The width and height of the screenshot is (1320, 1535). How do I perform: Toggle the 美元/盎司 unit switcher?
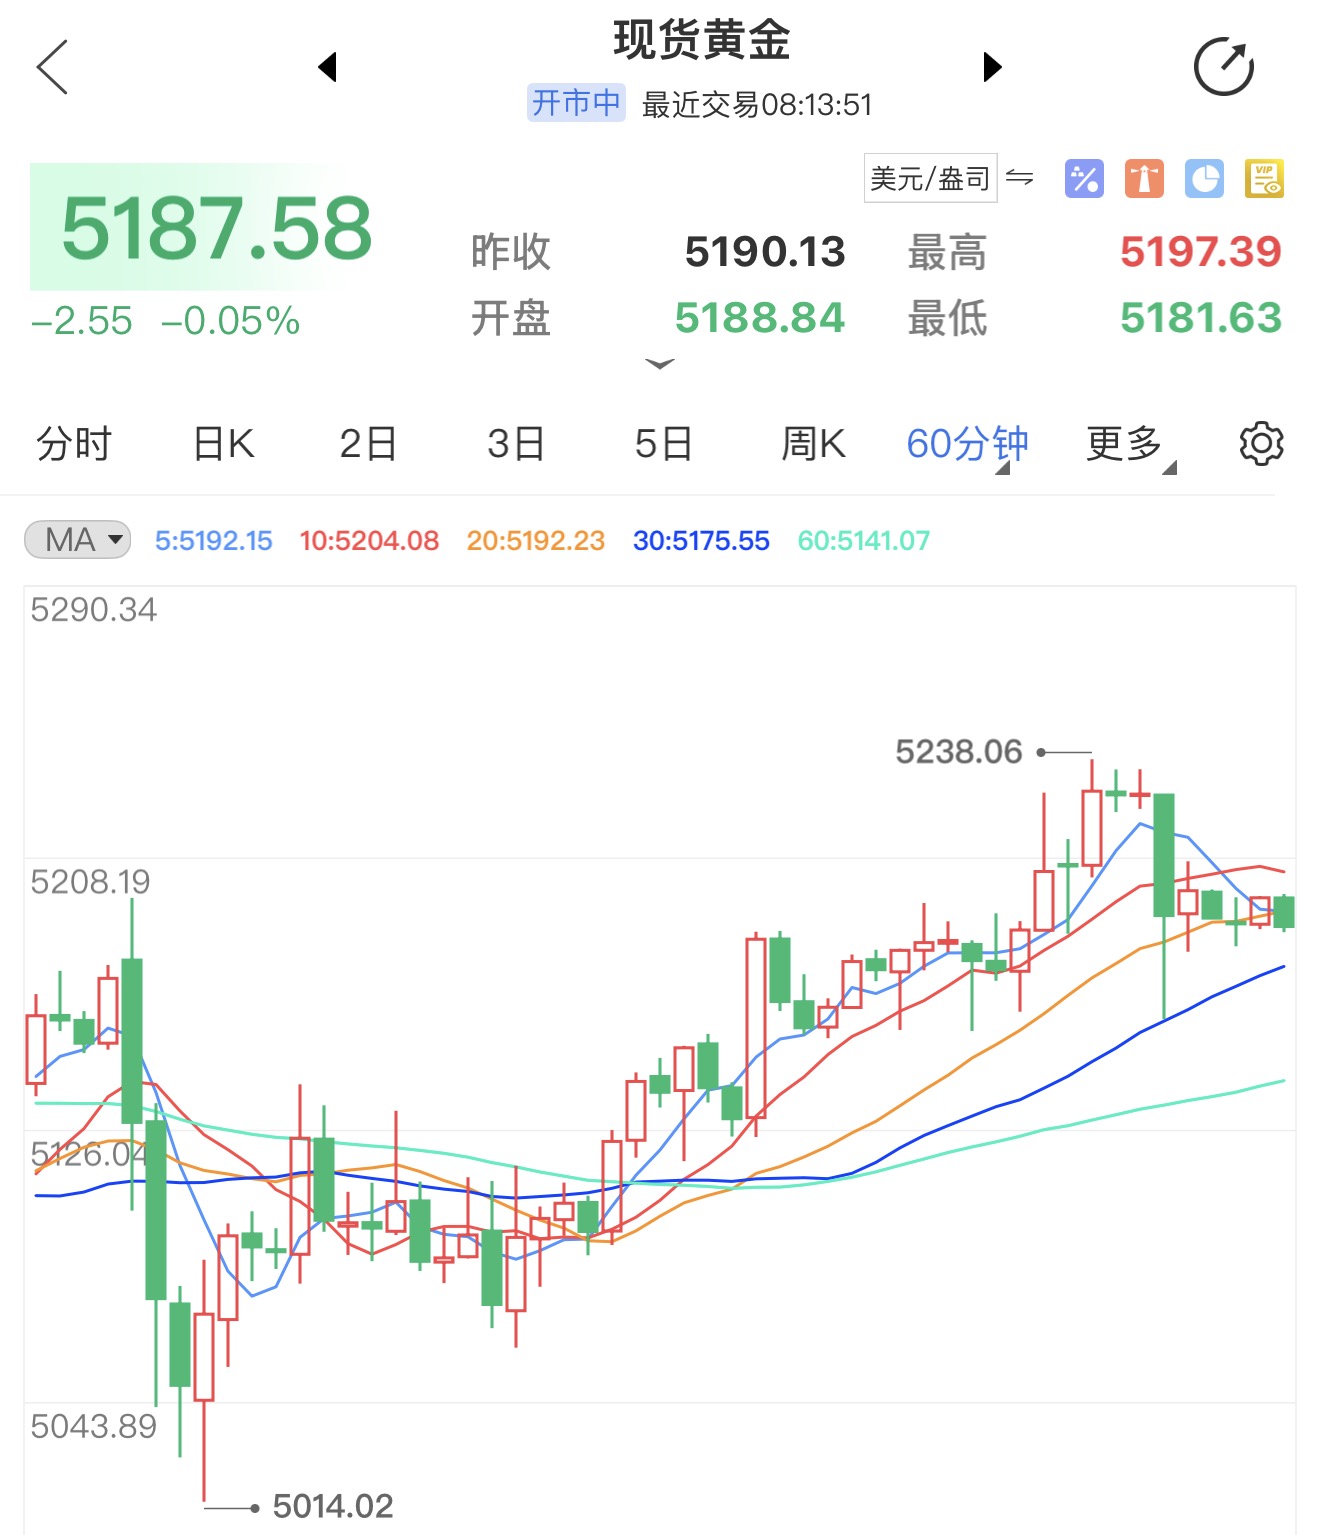tap(930, 179)
